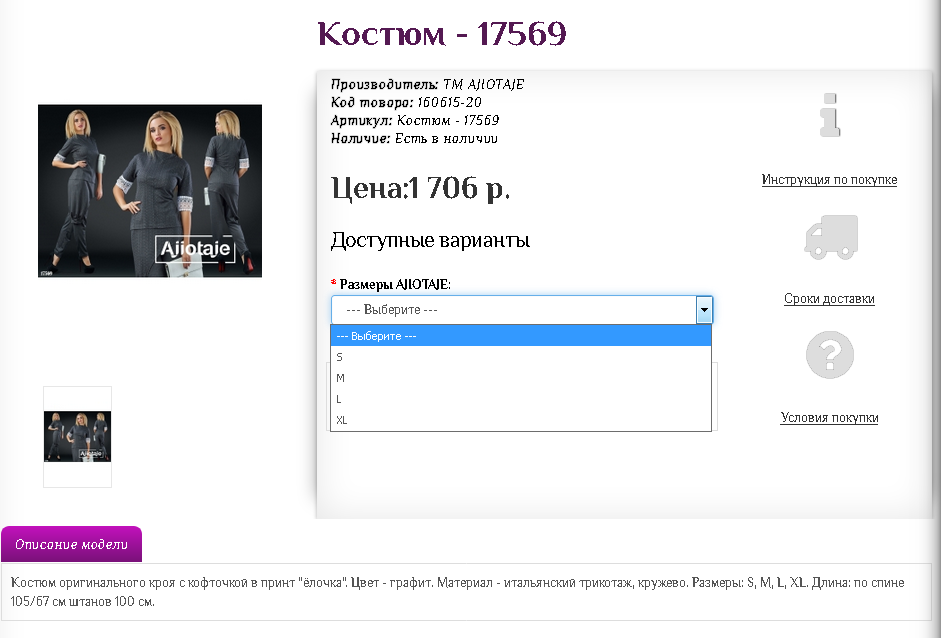Click the product description paragraph text

[457, 592]
